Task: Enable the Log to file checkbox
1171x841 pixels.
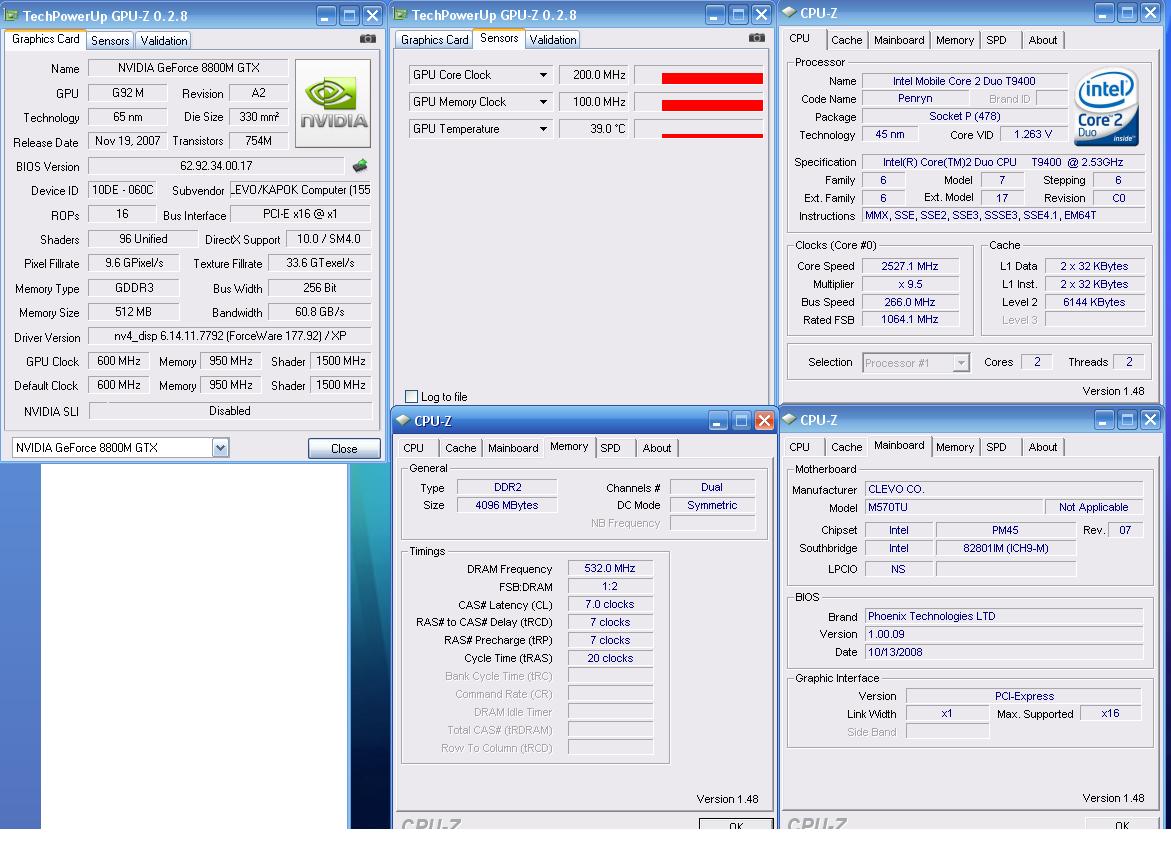Action: (x=411, y=397)
